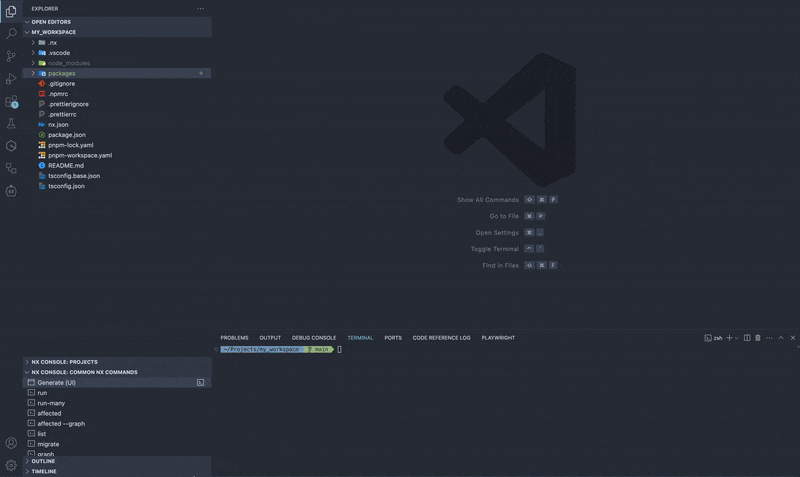Open the Playwright tab
The width and height of the screenshot is (800, 477).
(498, 338)
